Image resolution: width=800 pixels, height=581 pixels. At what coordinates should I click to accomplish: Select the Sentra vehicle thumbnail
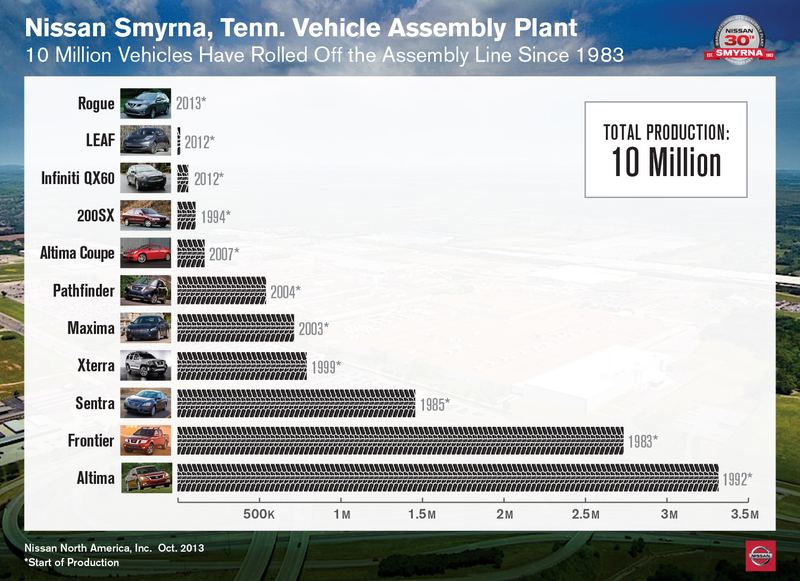(146, 403)
